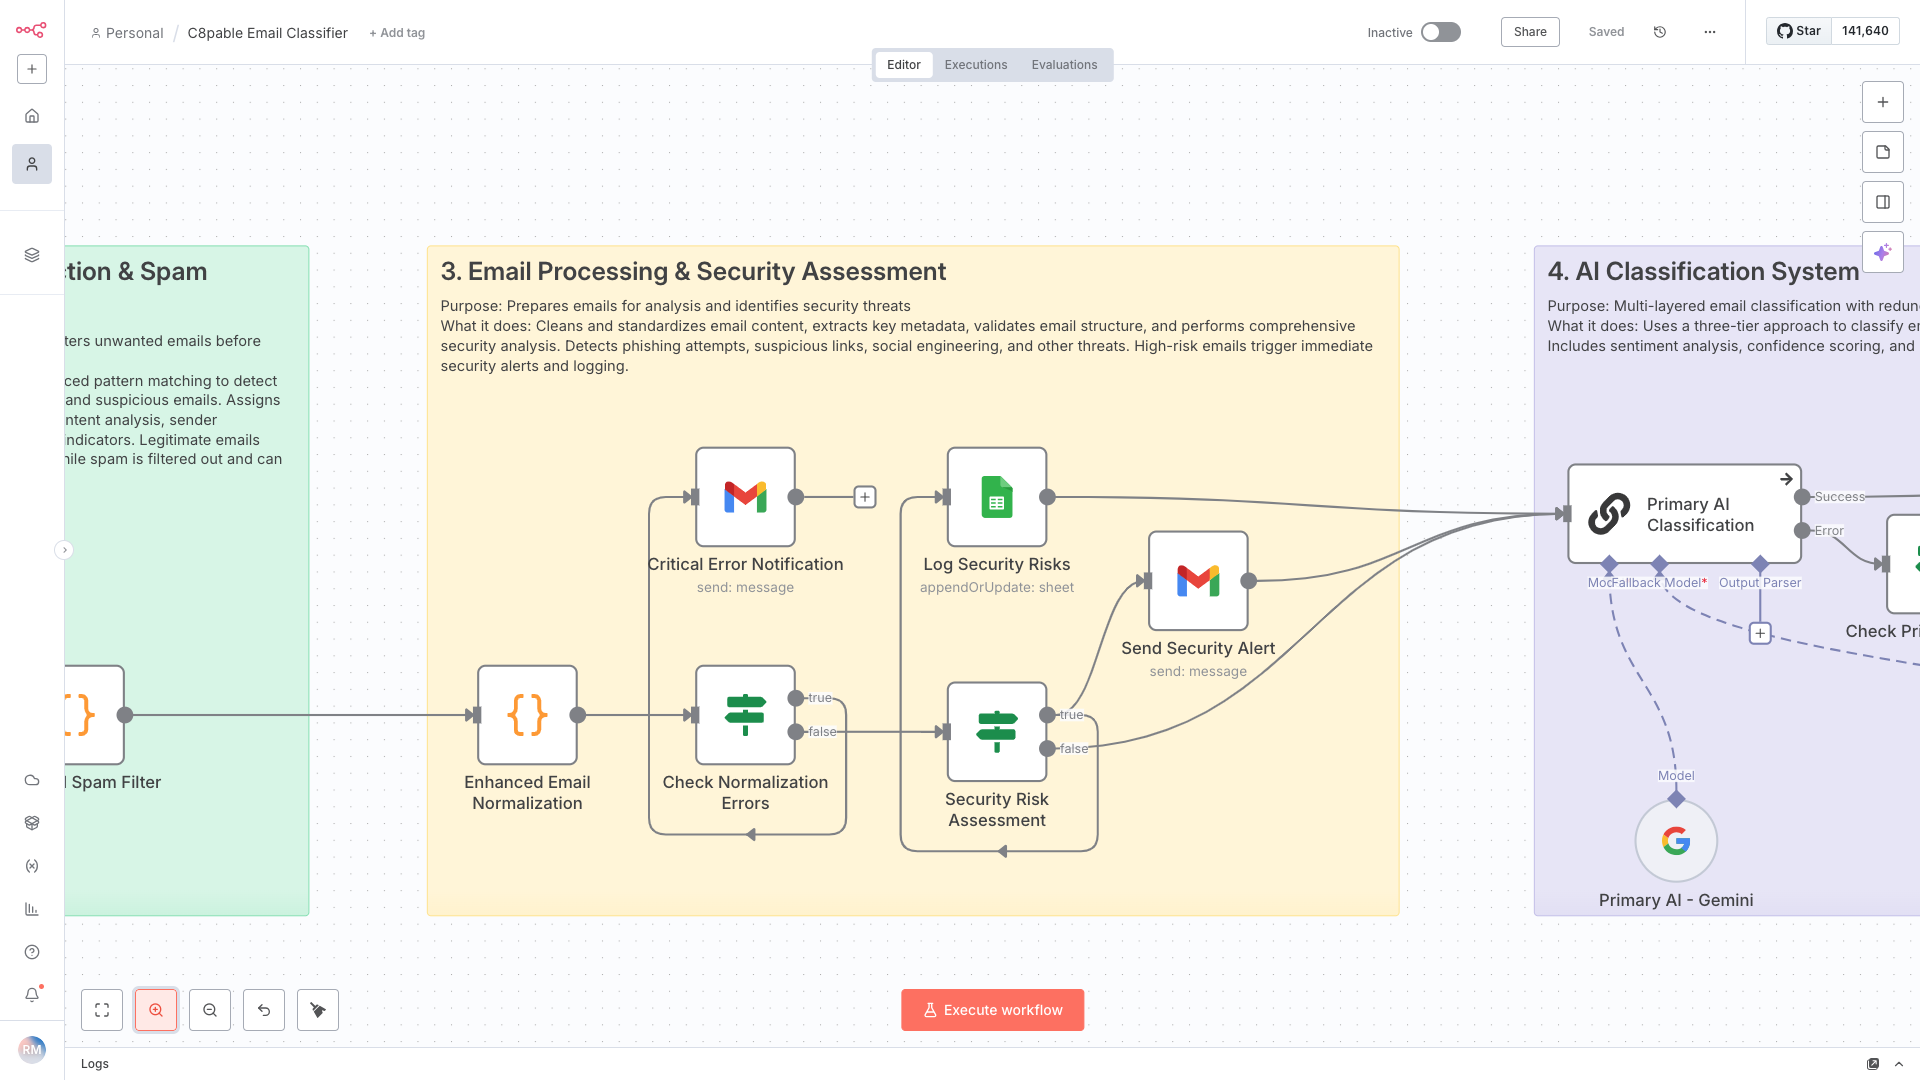Click plus connector under Output Parser
The image size is (1920, 1080).
1760,633
